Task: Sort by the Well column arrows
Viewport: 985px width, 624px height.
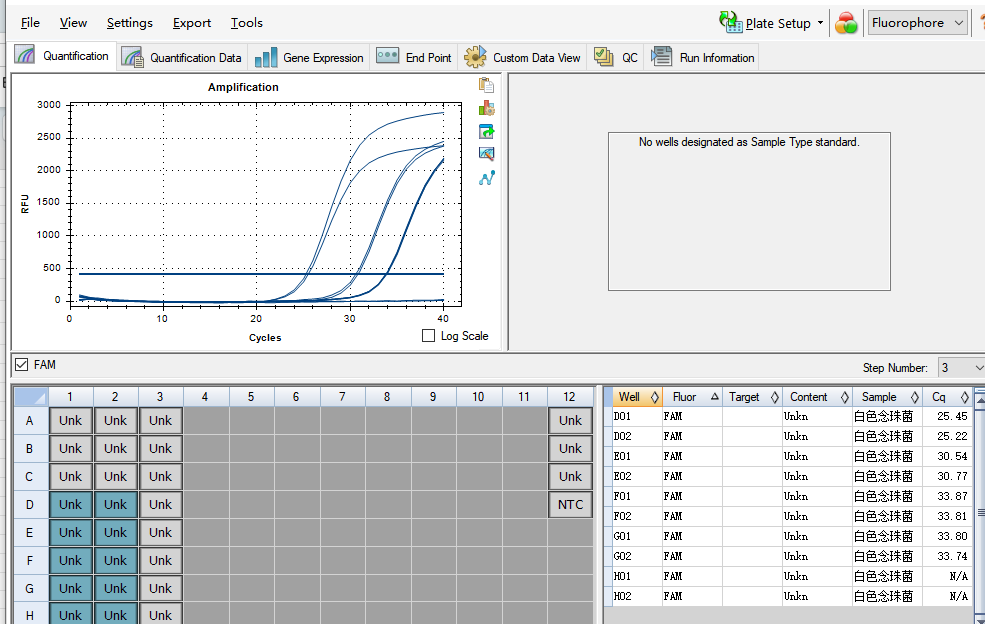Action: (655, 397)
